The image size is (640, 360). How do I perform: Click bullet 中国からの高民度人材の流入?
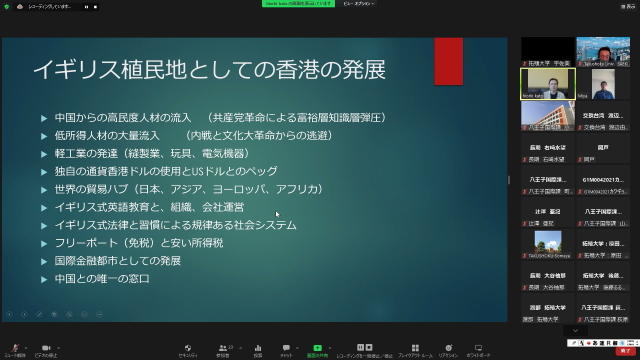pyautogui.click(x=123, y=118)
